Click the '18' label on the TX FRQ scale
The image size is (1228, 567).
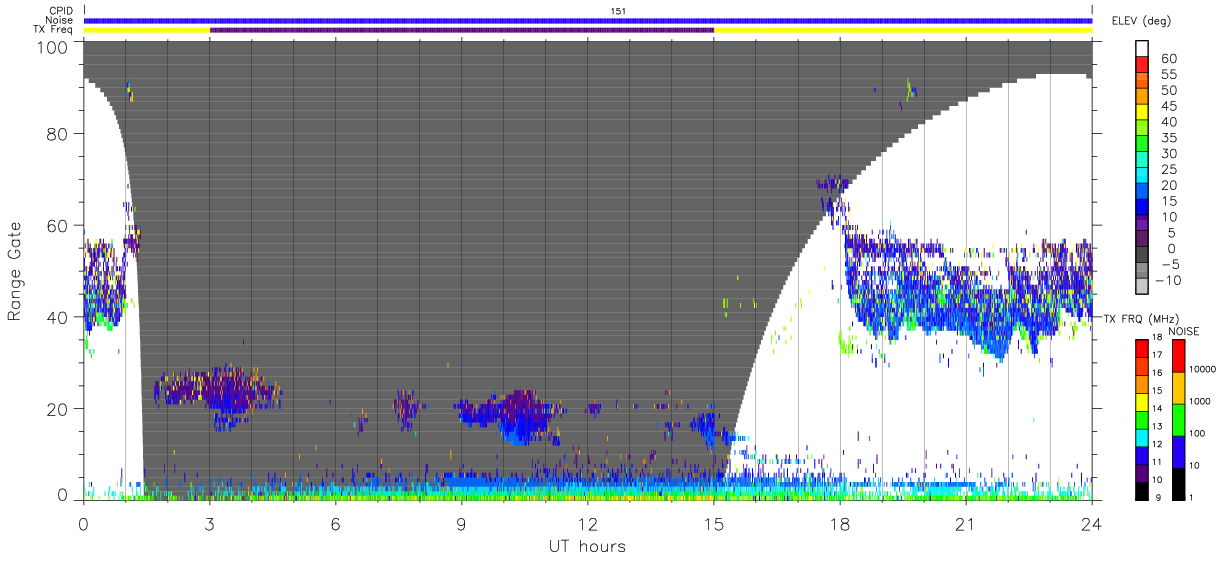[x=1156, y=338]
